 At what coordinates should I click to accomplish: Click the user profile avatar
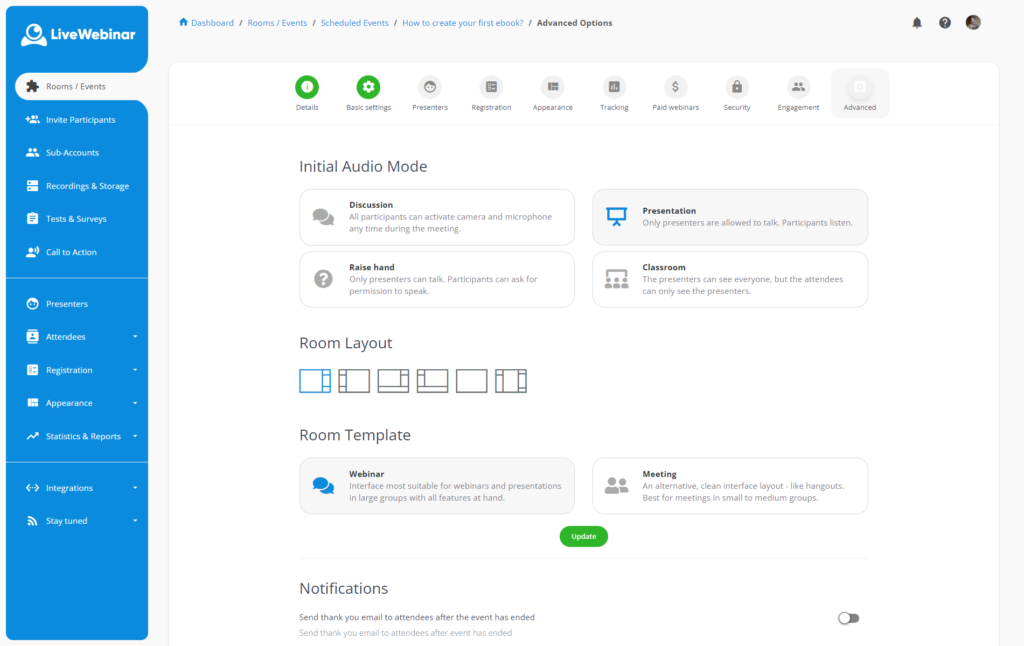973,23
